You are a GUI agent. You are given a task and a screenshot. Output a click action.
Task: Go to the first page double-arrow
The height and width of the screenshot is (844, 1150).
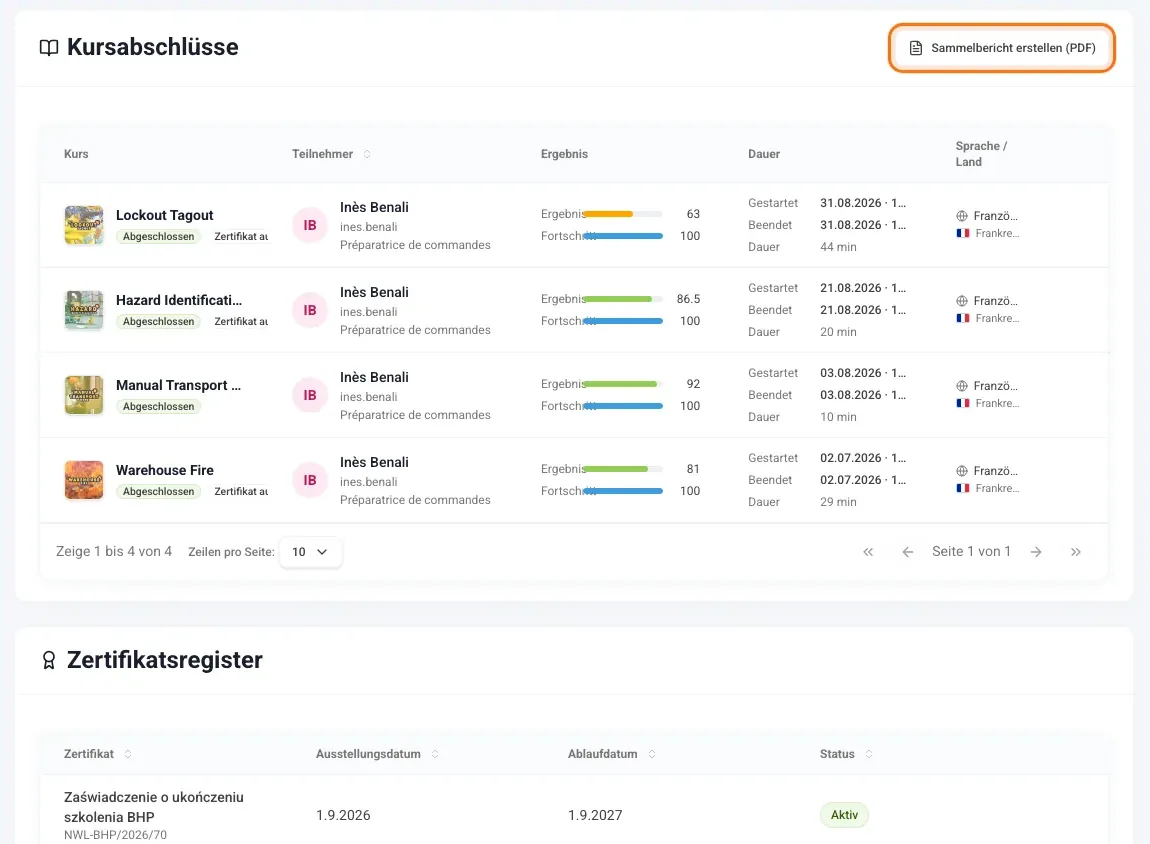[868, 552]
